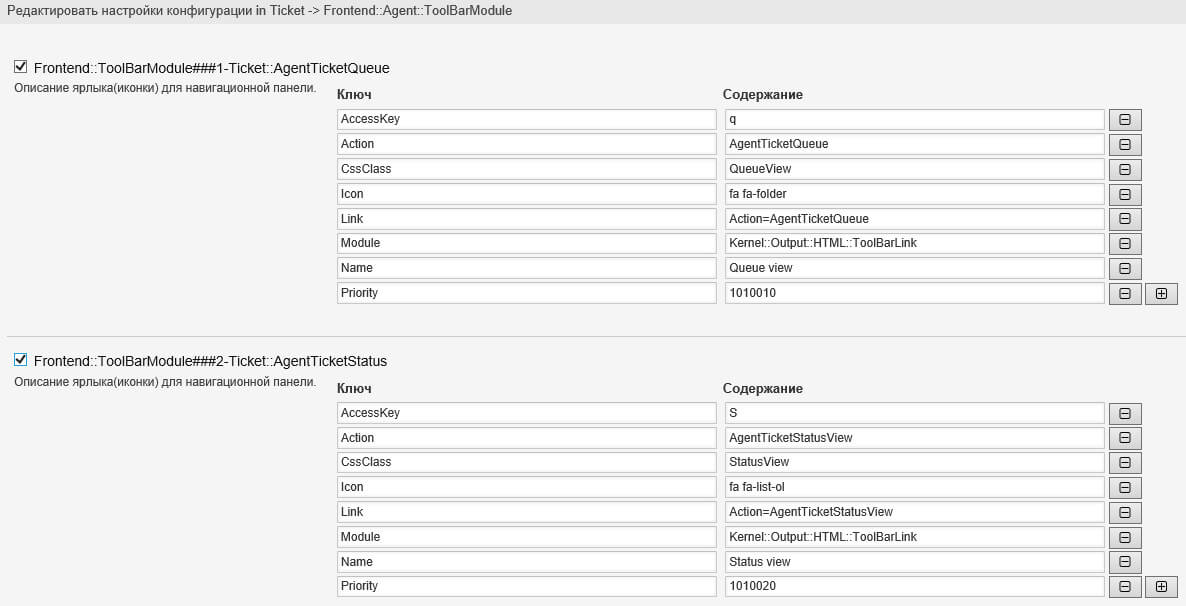
Task: Edit the Link value Action=AgentTicketQueue
Action: coord(914,219)
